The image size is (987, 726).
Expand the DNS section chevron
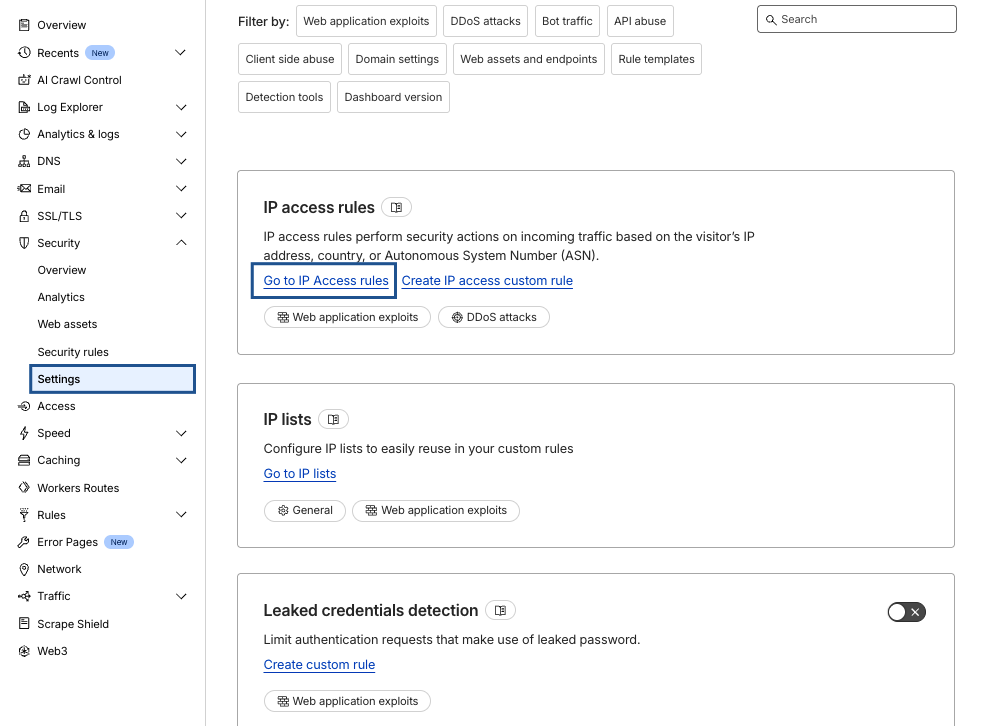pyautogui.click(x=181, y=161)
